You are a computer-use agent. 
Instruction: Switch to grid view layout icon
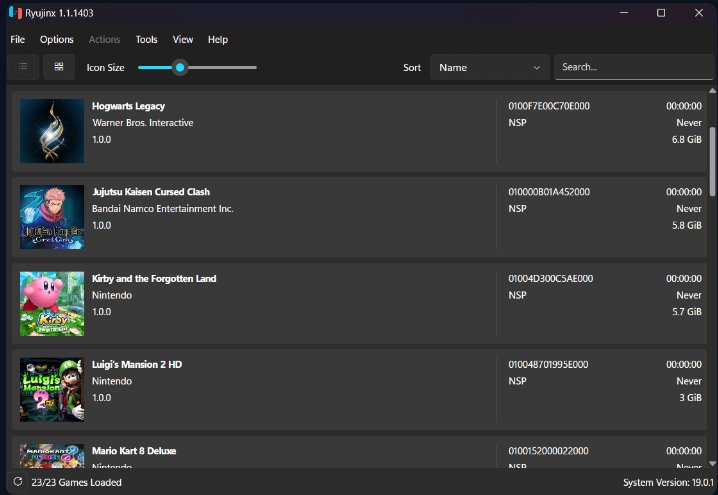[x=59, y=67]
